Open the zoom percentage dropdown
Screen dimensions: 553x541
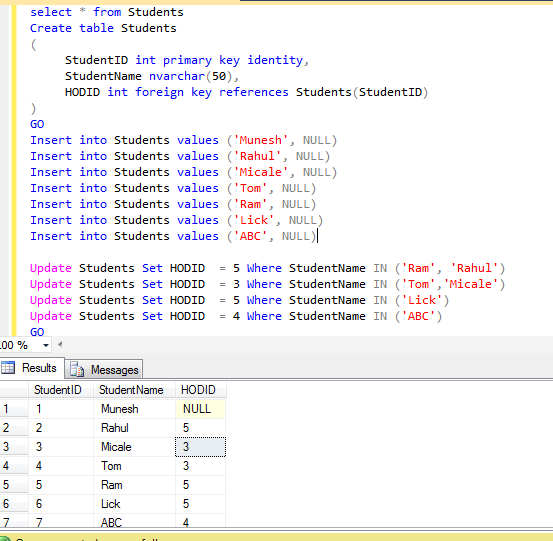46,345
